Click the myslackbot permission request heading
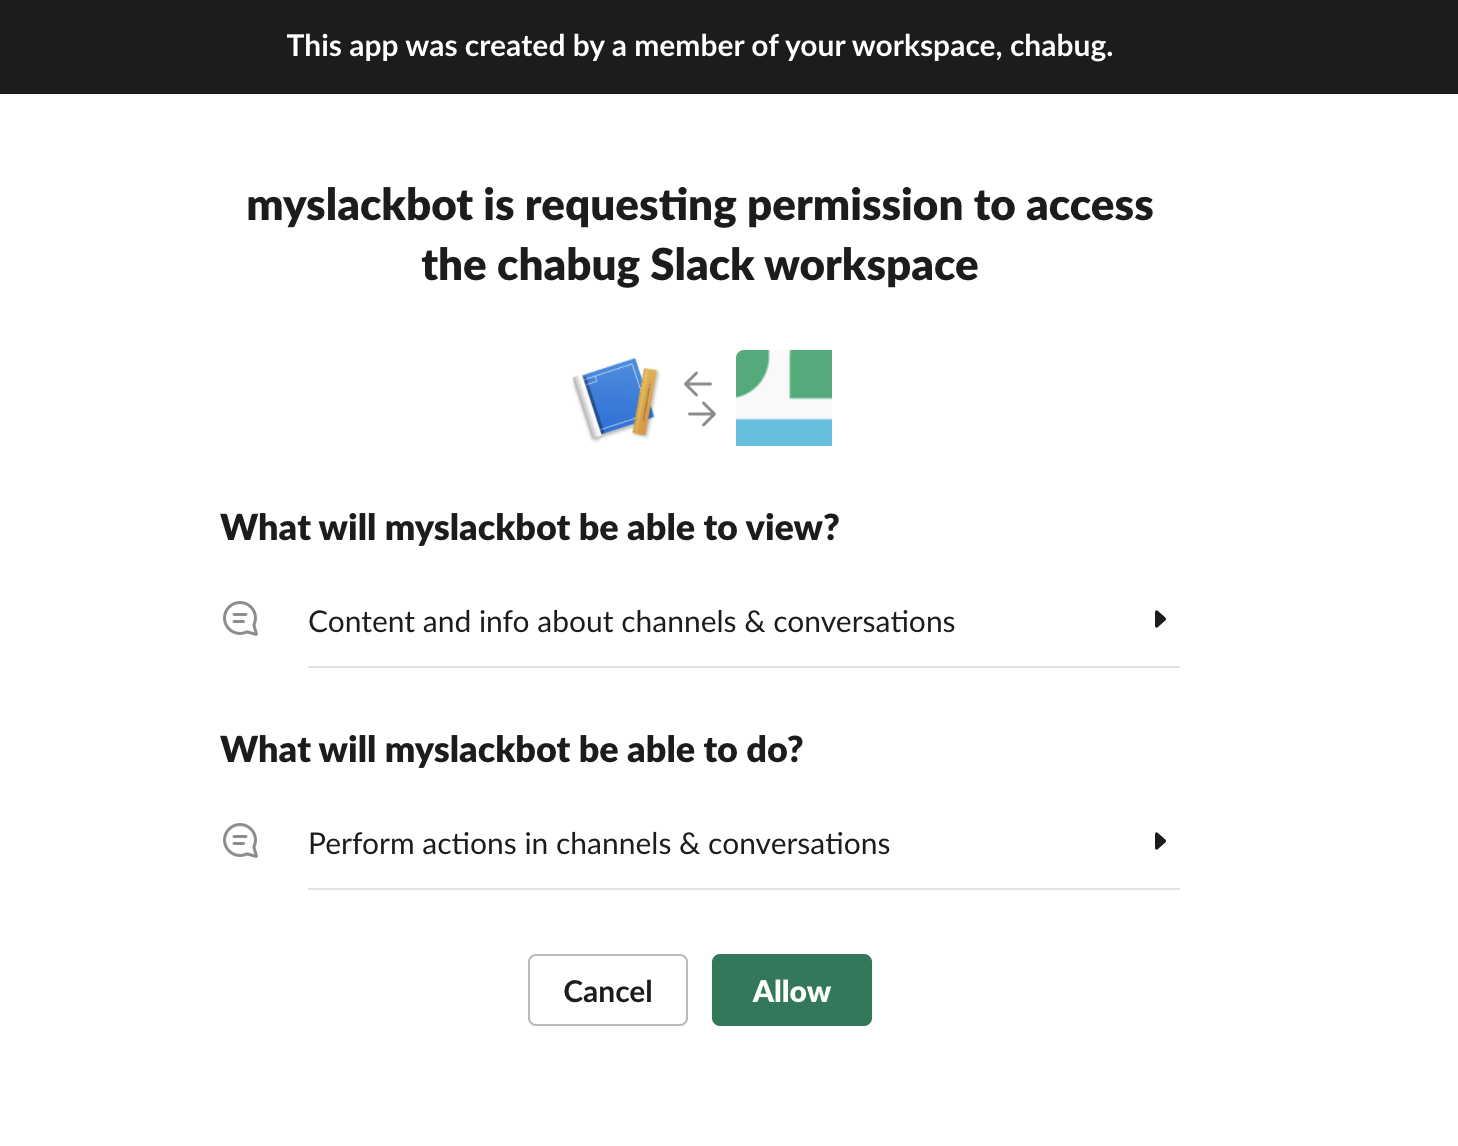The height and width of the screenshot is (1146, 1458). [x=700, y=235]
